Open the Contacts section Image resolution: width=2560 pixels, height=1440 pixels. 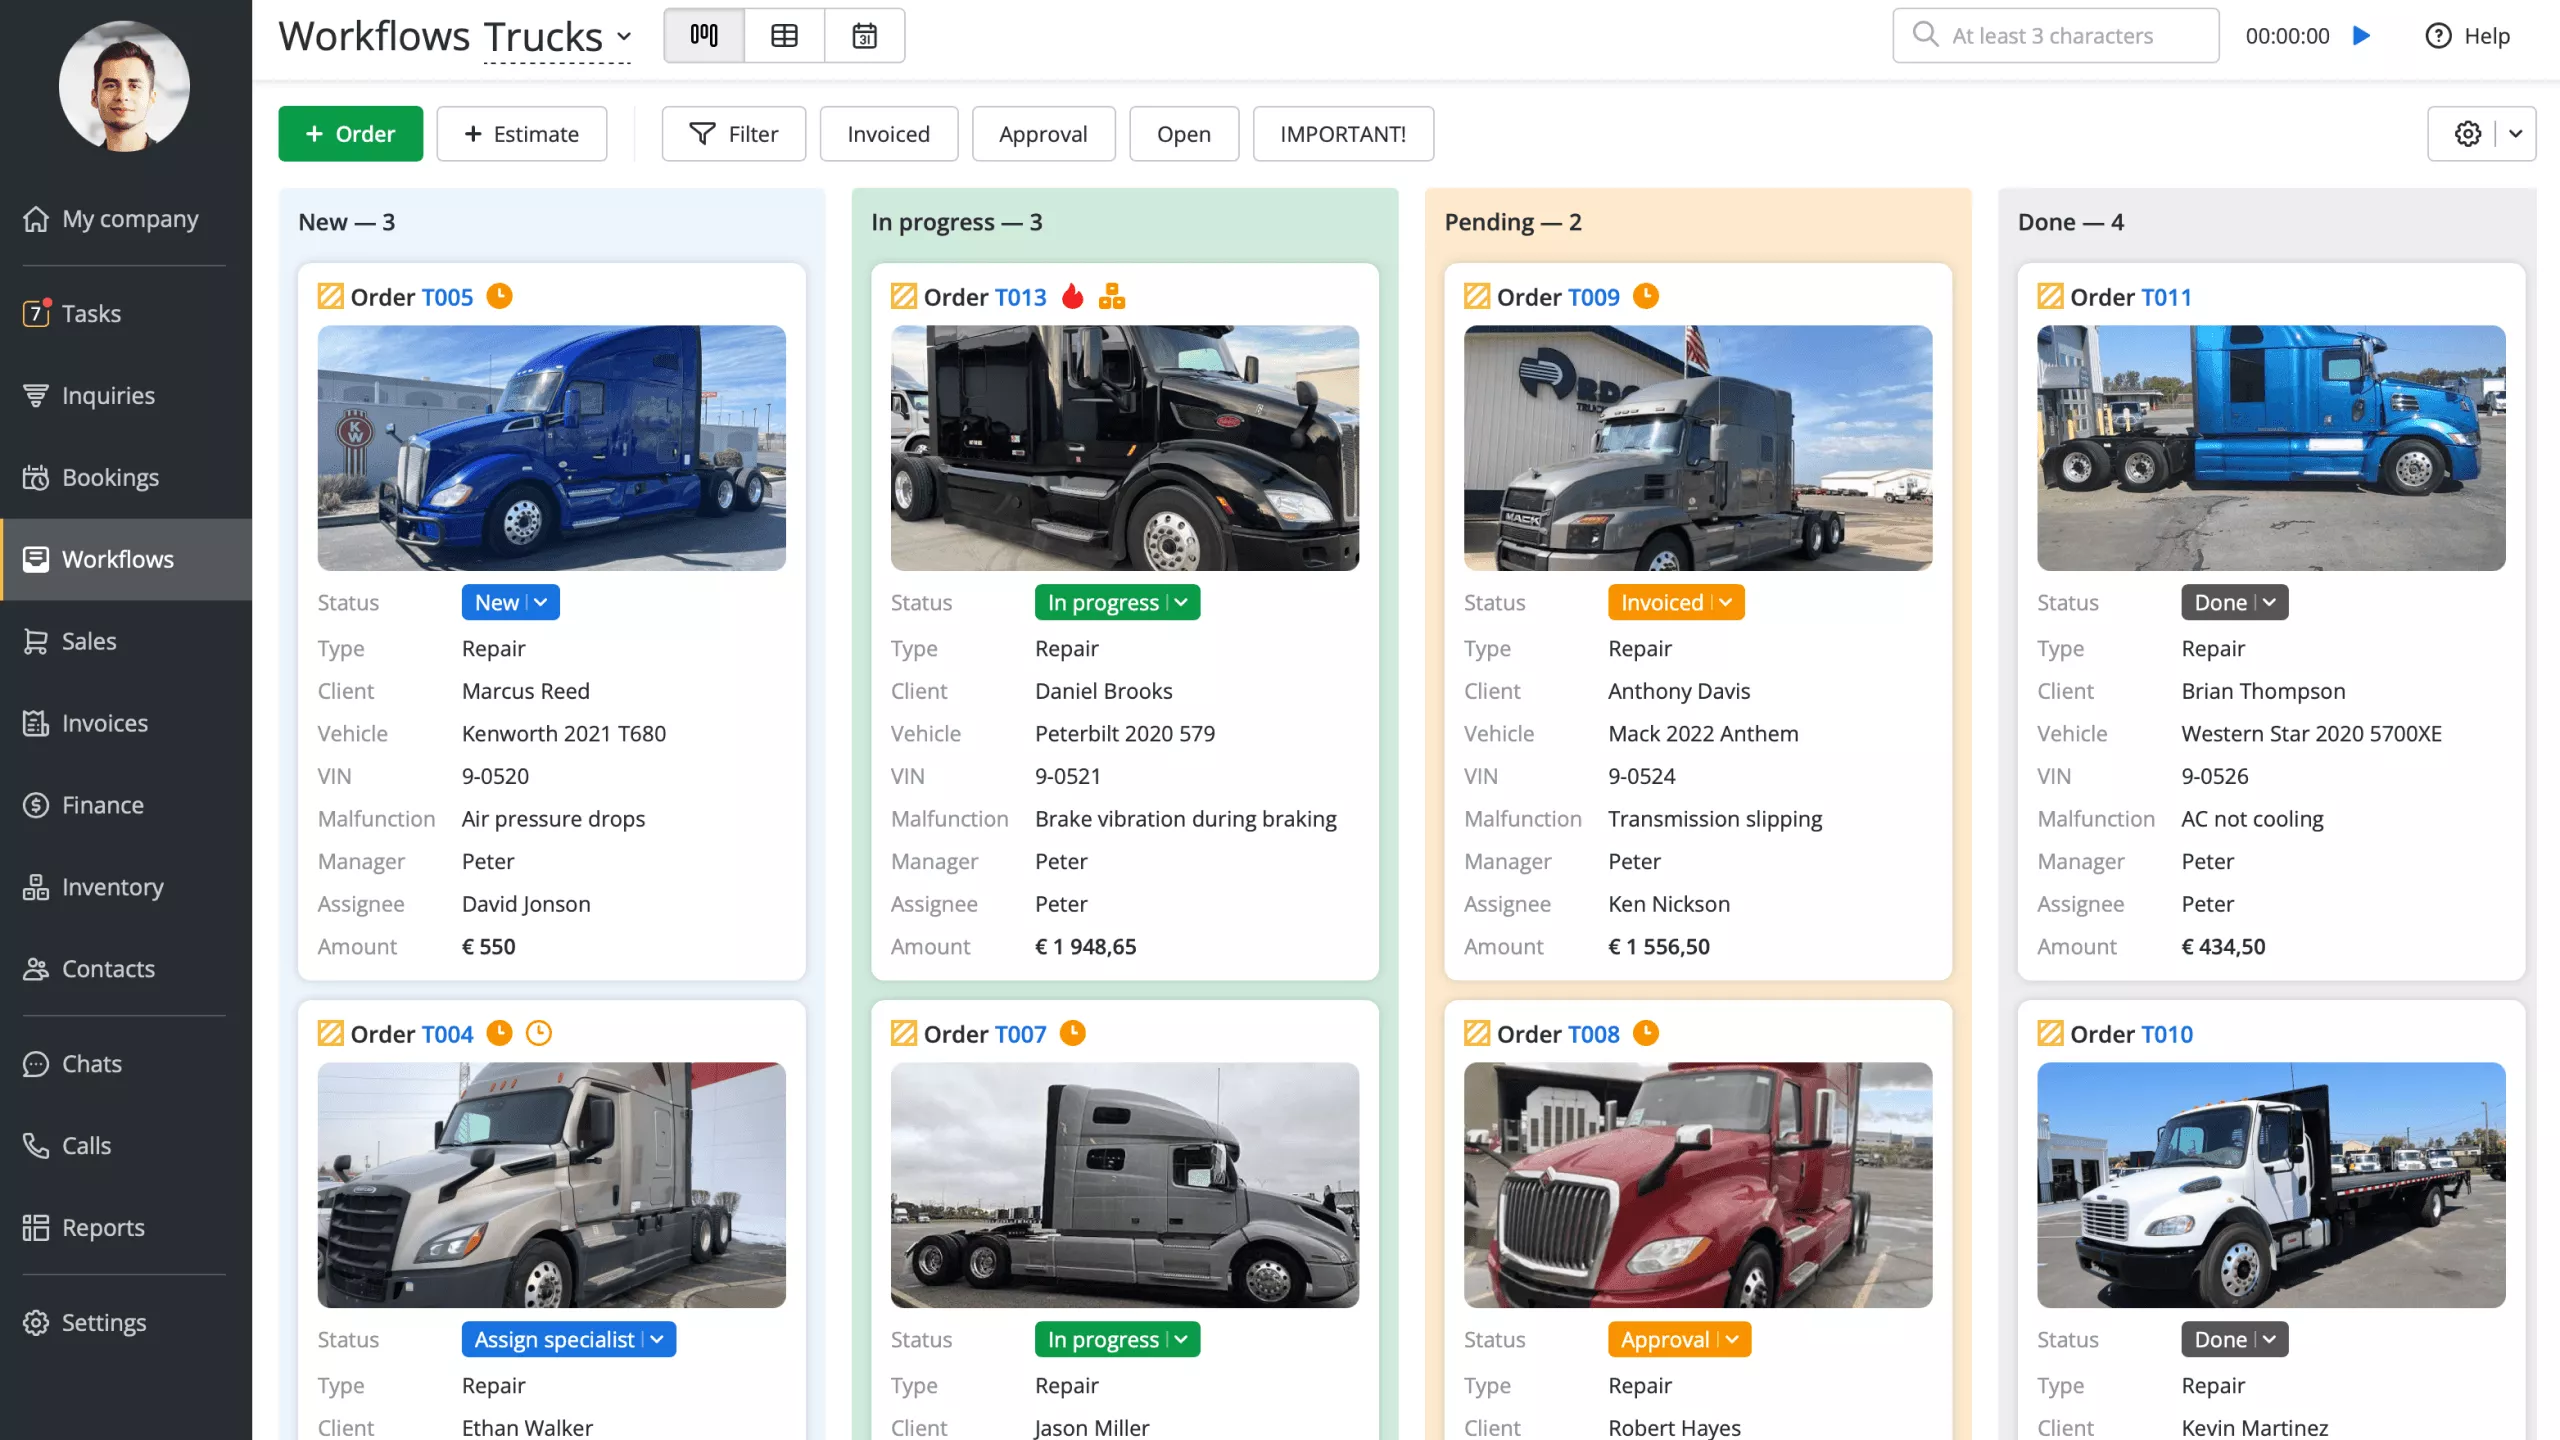pos(126,969)
